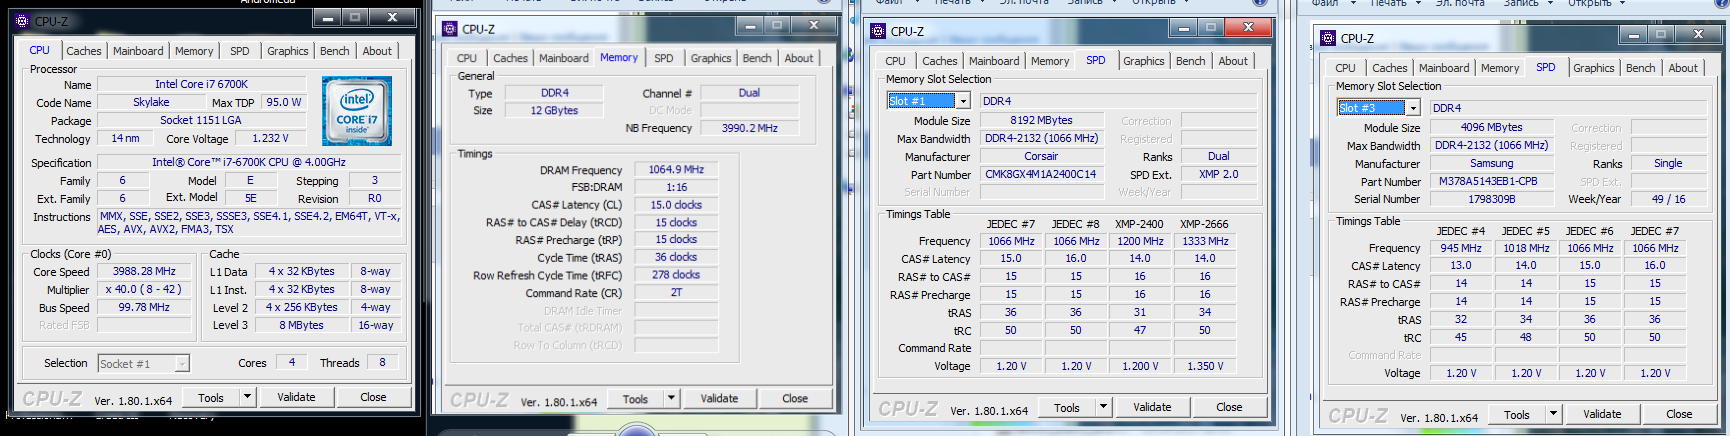Image resolution: width=1730 pixels, height=436 pixels.
Task: Click the 1.232 V core voltage value
Action: (270, 138)
